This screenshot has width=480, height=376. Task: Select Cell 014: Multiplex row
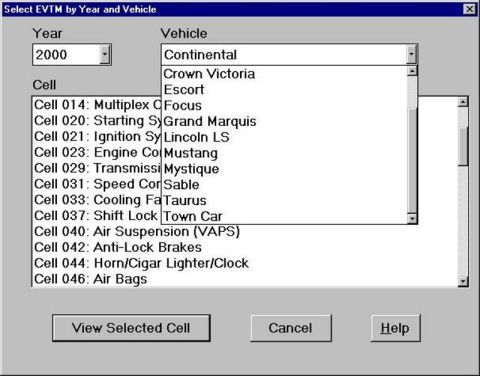[x=97, y=105]
